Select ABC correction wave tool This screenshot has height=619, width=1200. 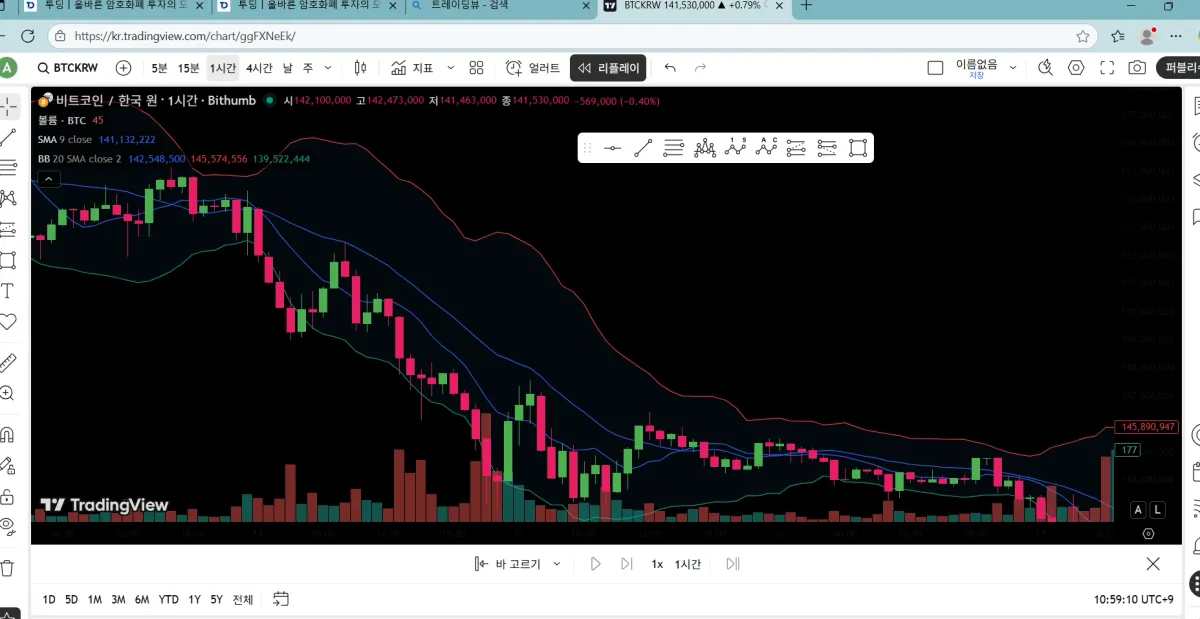(766, 148)
